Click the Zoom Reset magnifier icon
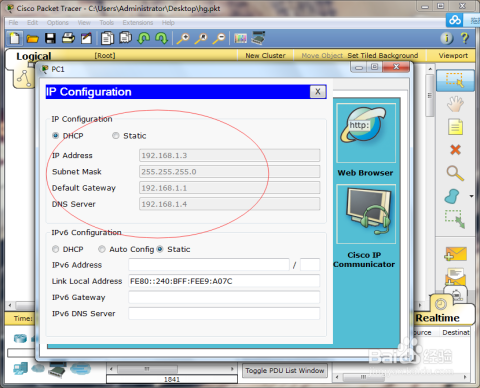The image size is (480, 388). click(201, 38)
